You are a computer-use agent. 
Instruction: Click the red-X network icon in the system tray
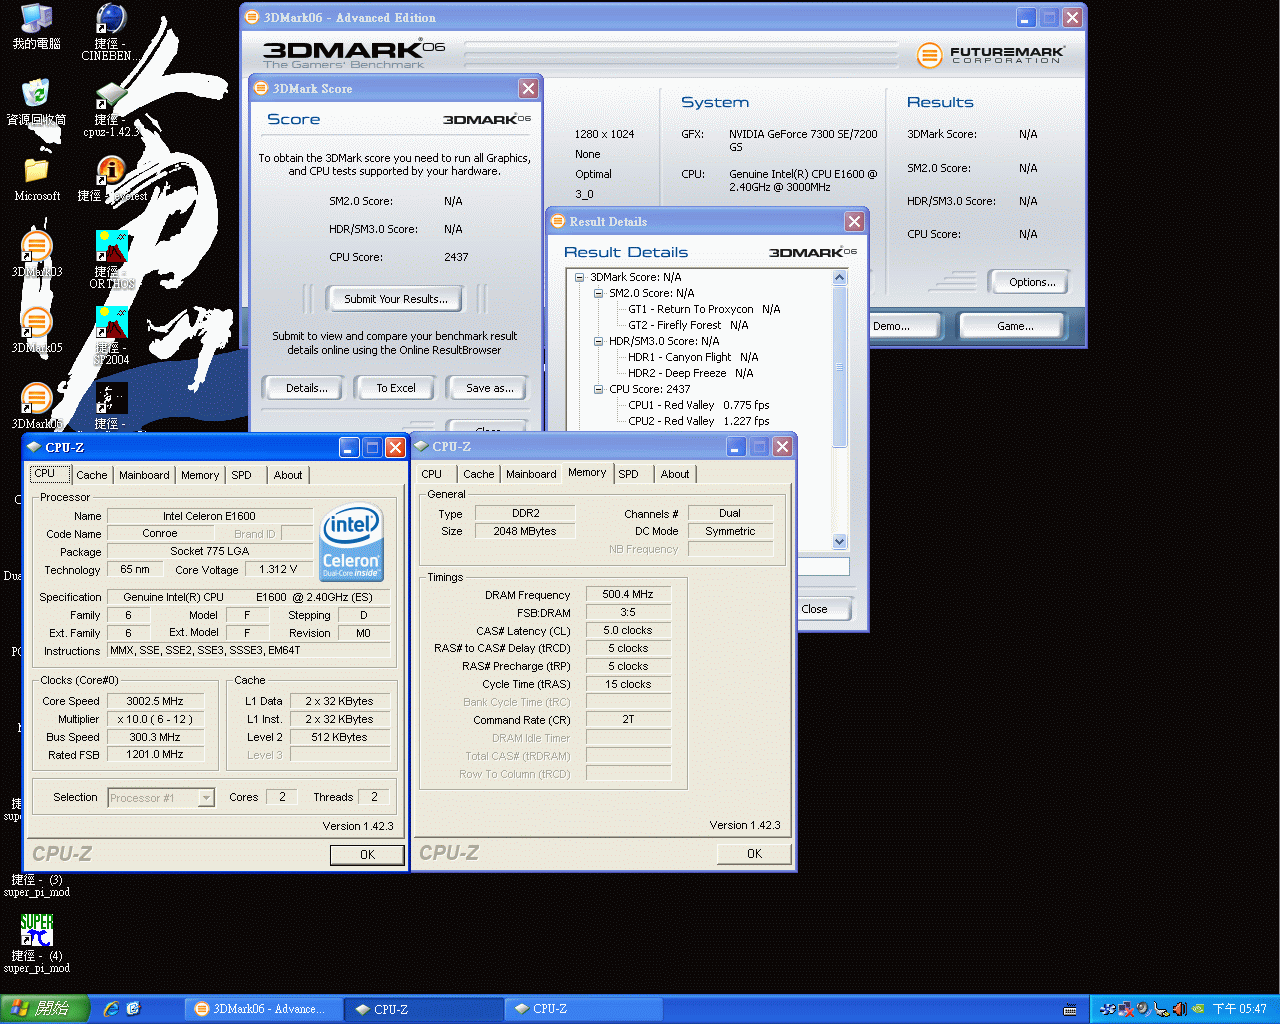(x=1125, y=1009)
